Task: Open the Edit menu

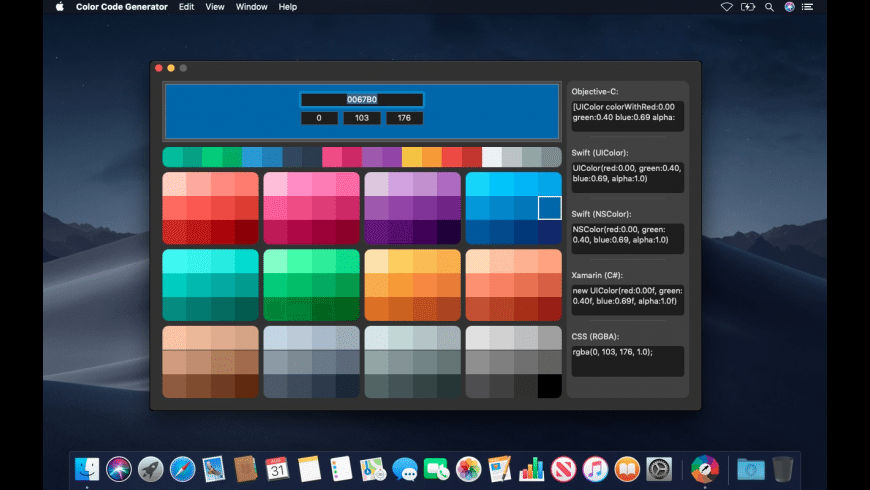Action: [186, 7]
